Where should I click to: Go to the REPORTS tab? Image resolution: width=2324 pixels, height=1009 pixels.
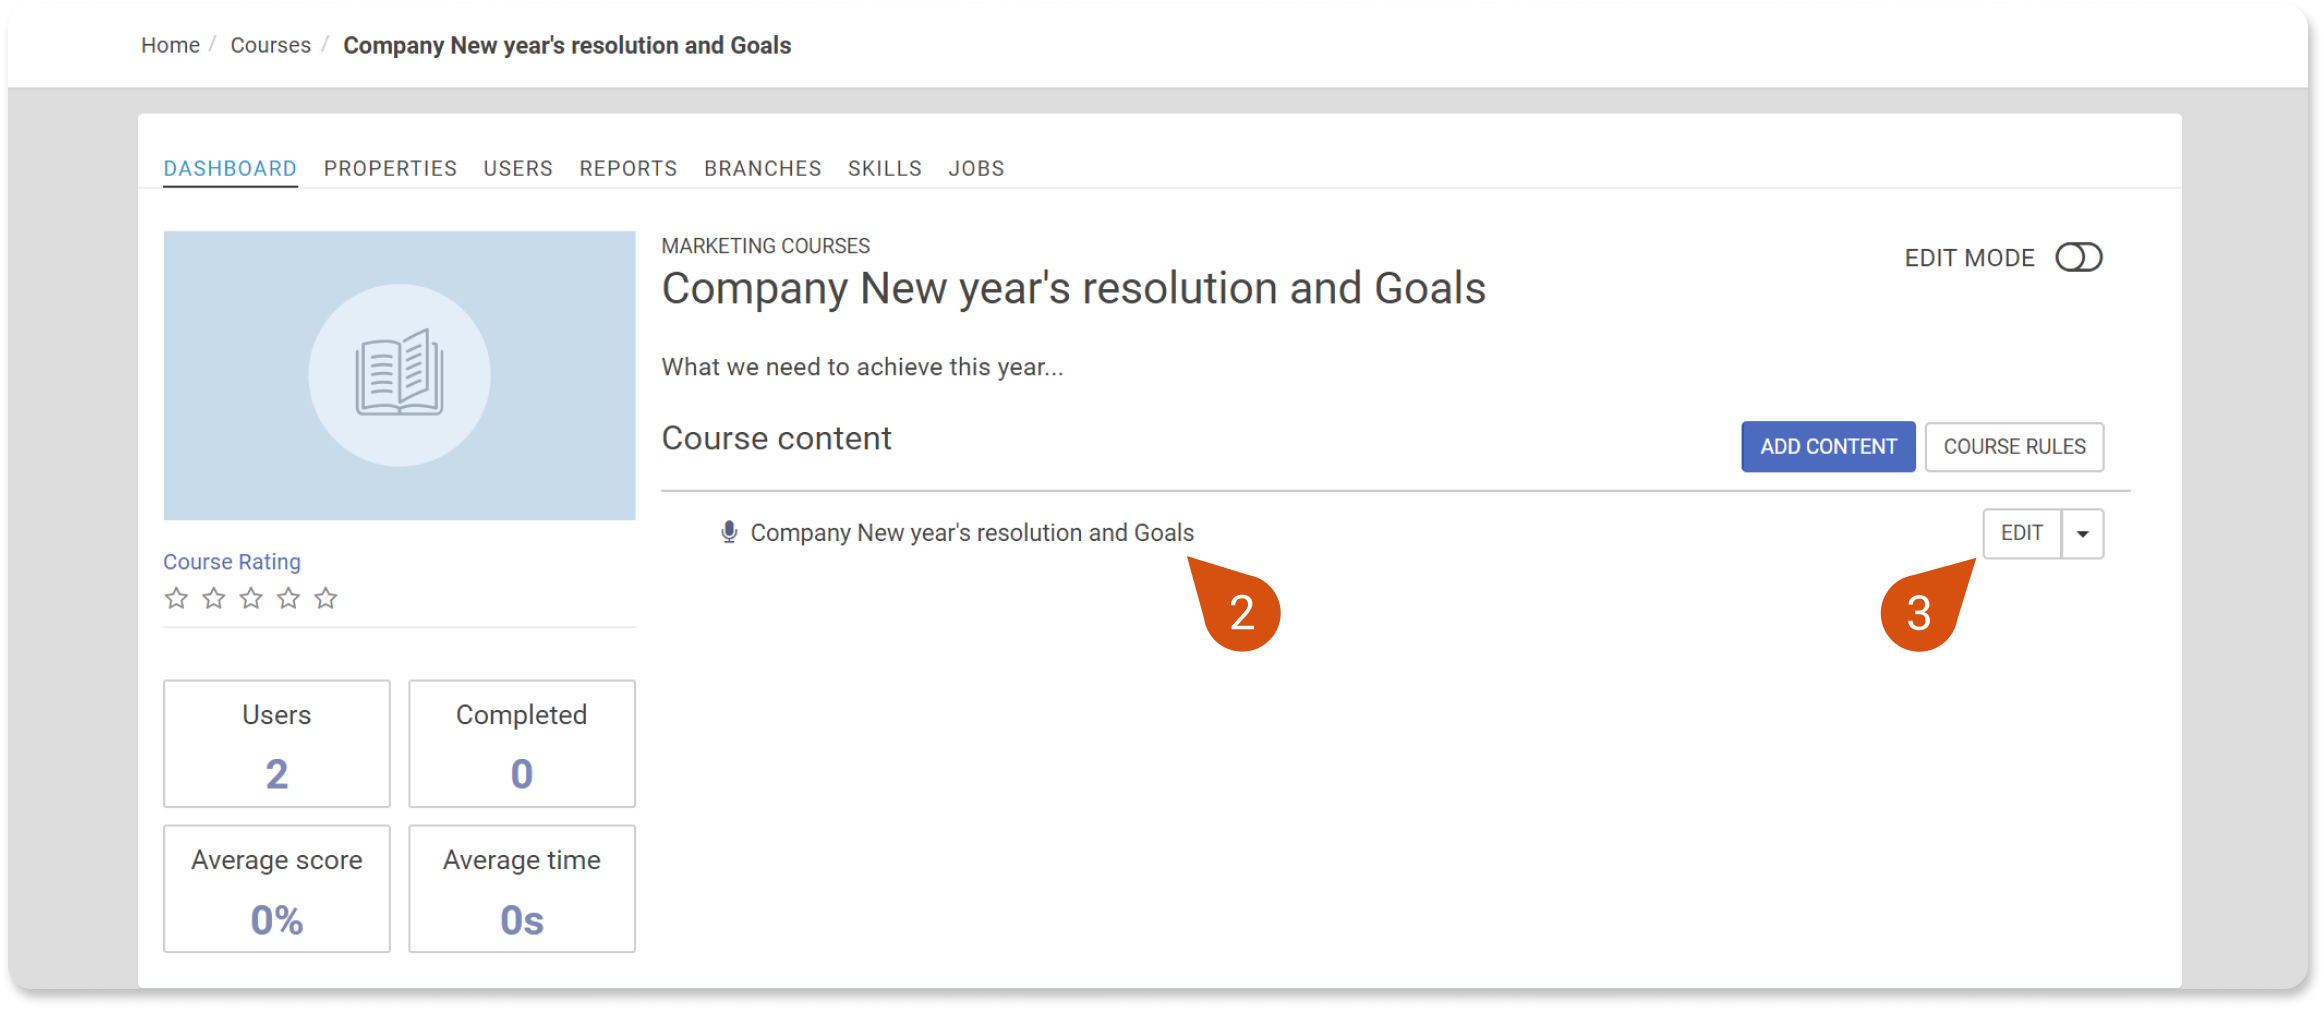628,169
